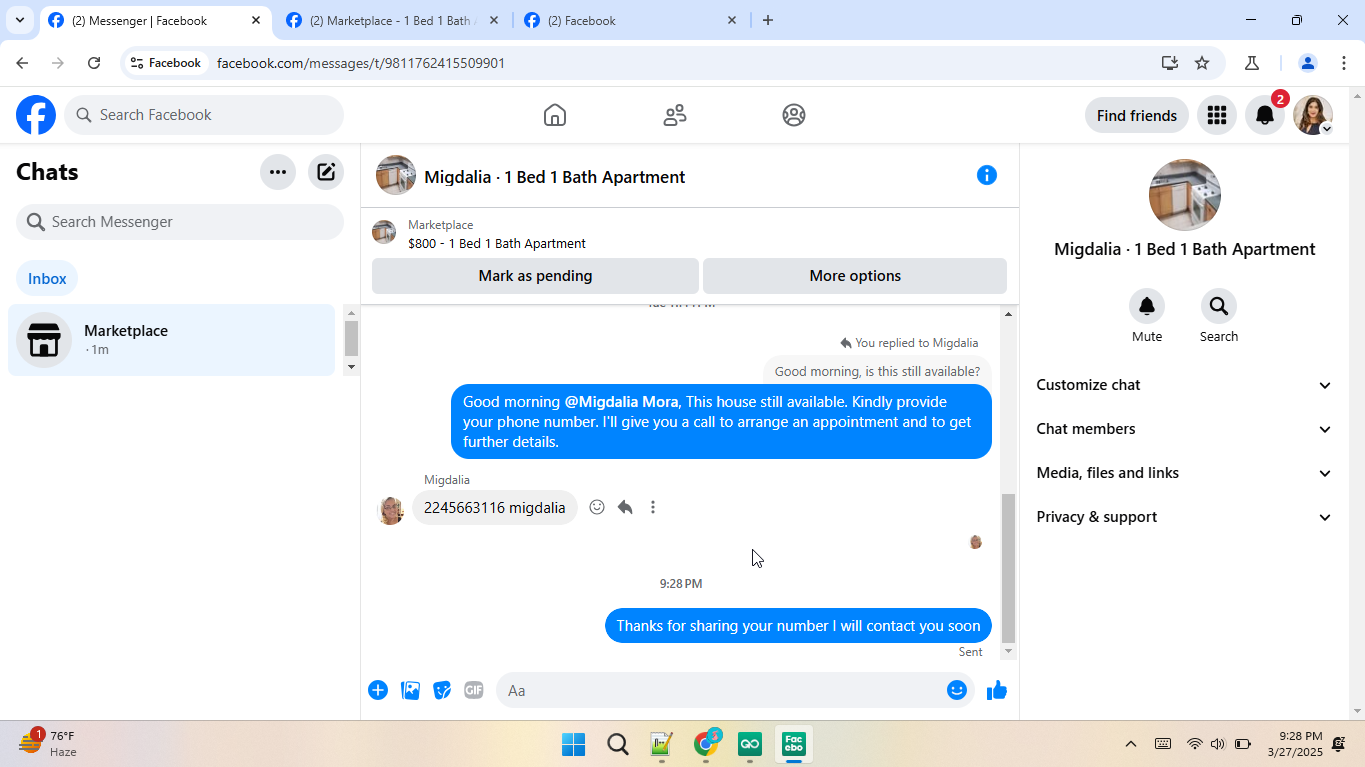This screenshot has width=1365, height=767.
Task: Choose a sticker in composer
Action: coord(442,690)
